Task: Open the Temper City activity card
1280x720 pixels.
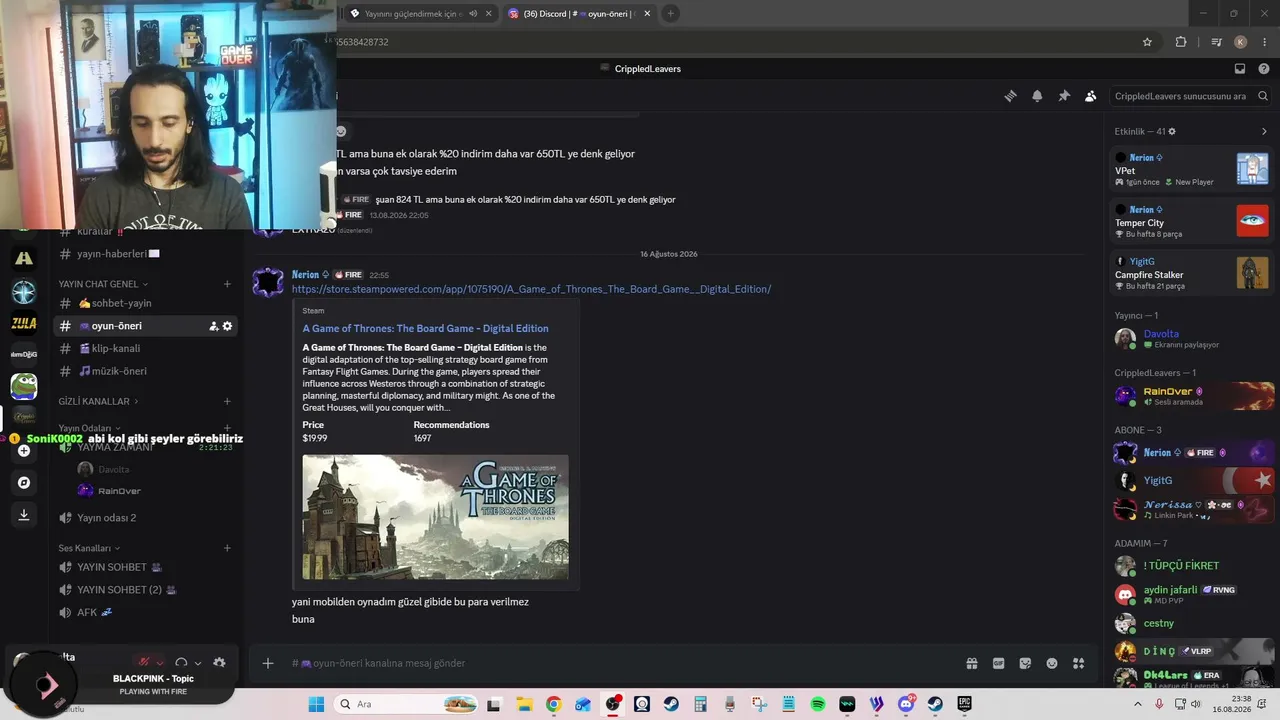Action: click(x=1192, y=221)
